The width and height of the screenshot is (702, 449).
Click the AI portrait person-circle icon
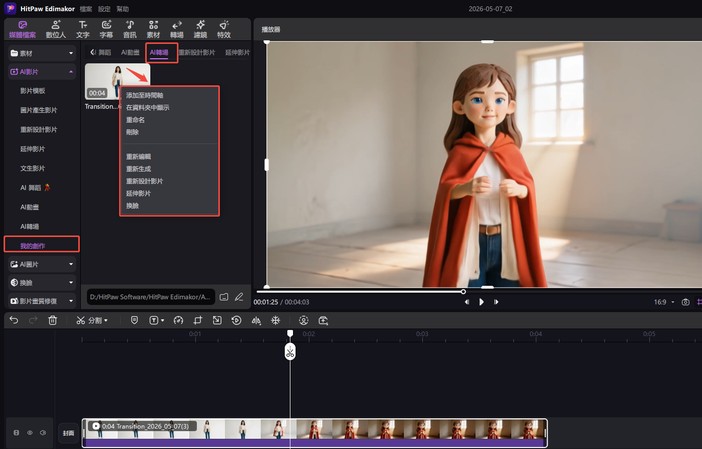tap(304, 320)
